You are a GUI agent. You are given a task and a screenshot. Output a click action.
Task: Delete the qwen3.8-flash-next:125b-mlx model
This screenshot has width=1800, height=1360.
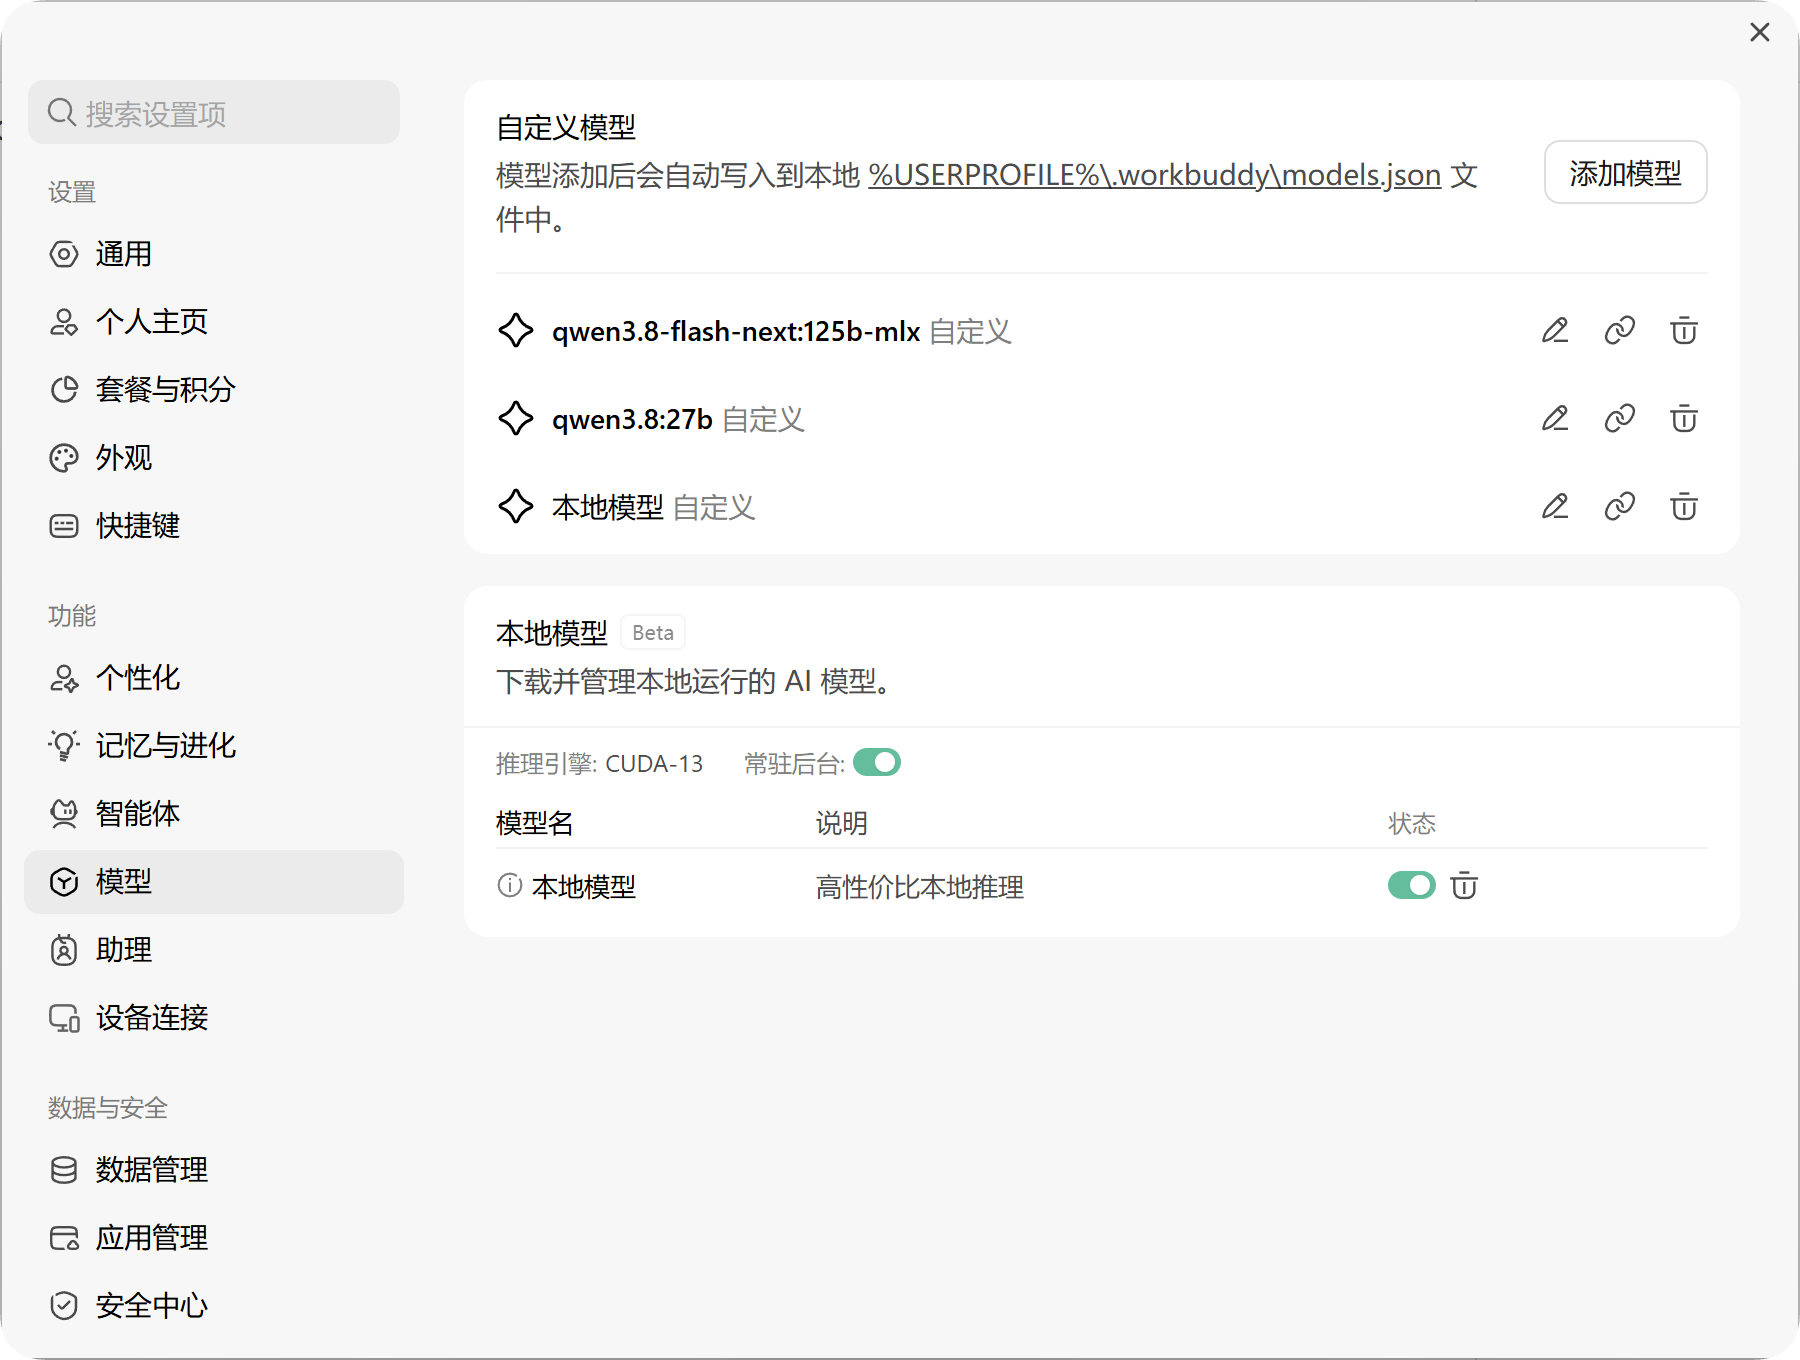pyautogui.click(x=1684, y=331)
